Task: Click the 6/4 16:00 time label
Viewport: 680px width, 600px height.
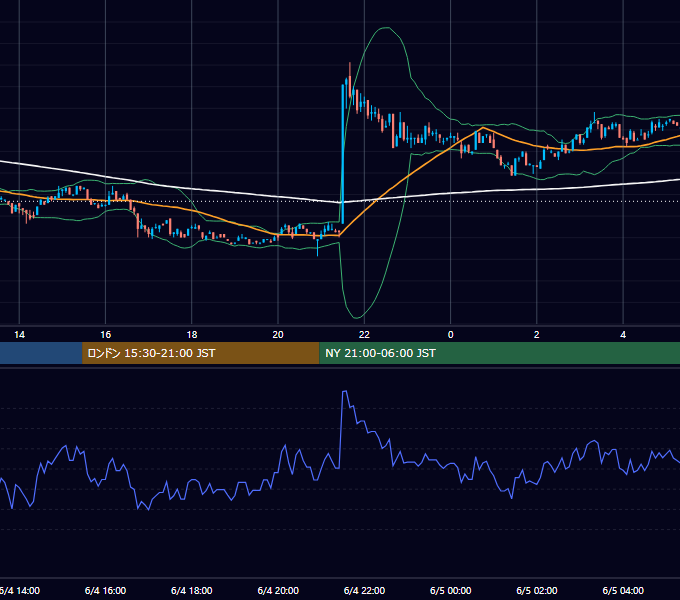Action: click(x=105, y=590)
